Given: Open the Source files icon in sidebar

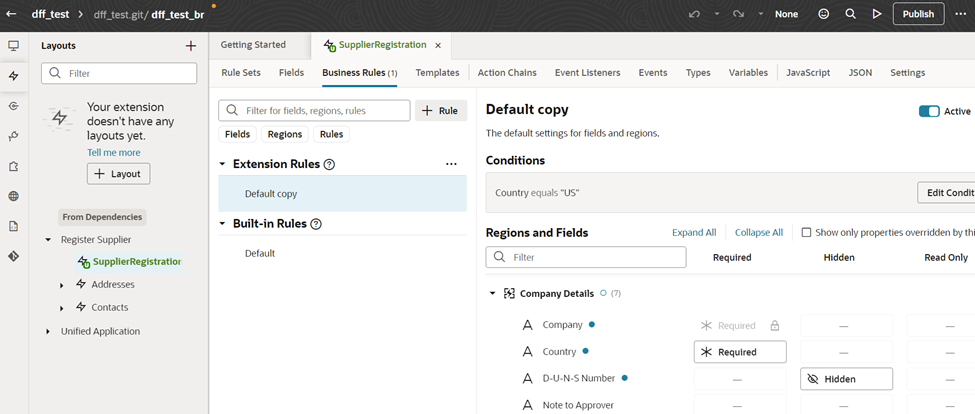Looking at the screenshot, I should (x=14, y=226).
